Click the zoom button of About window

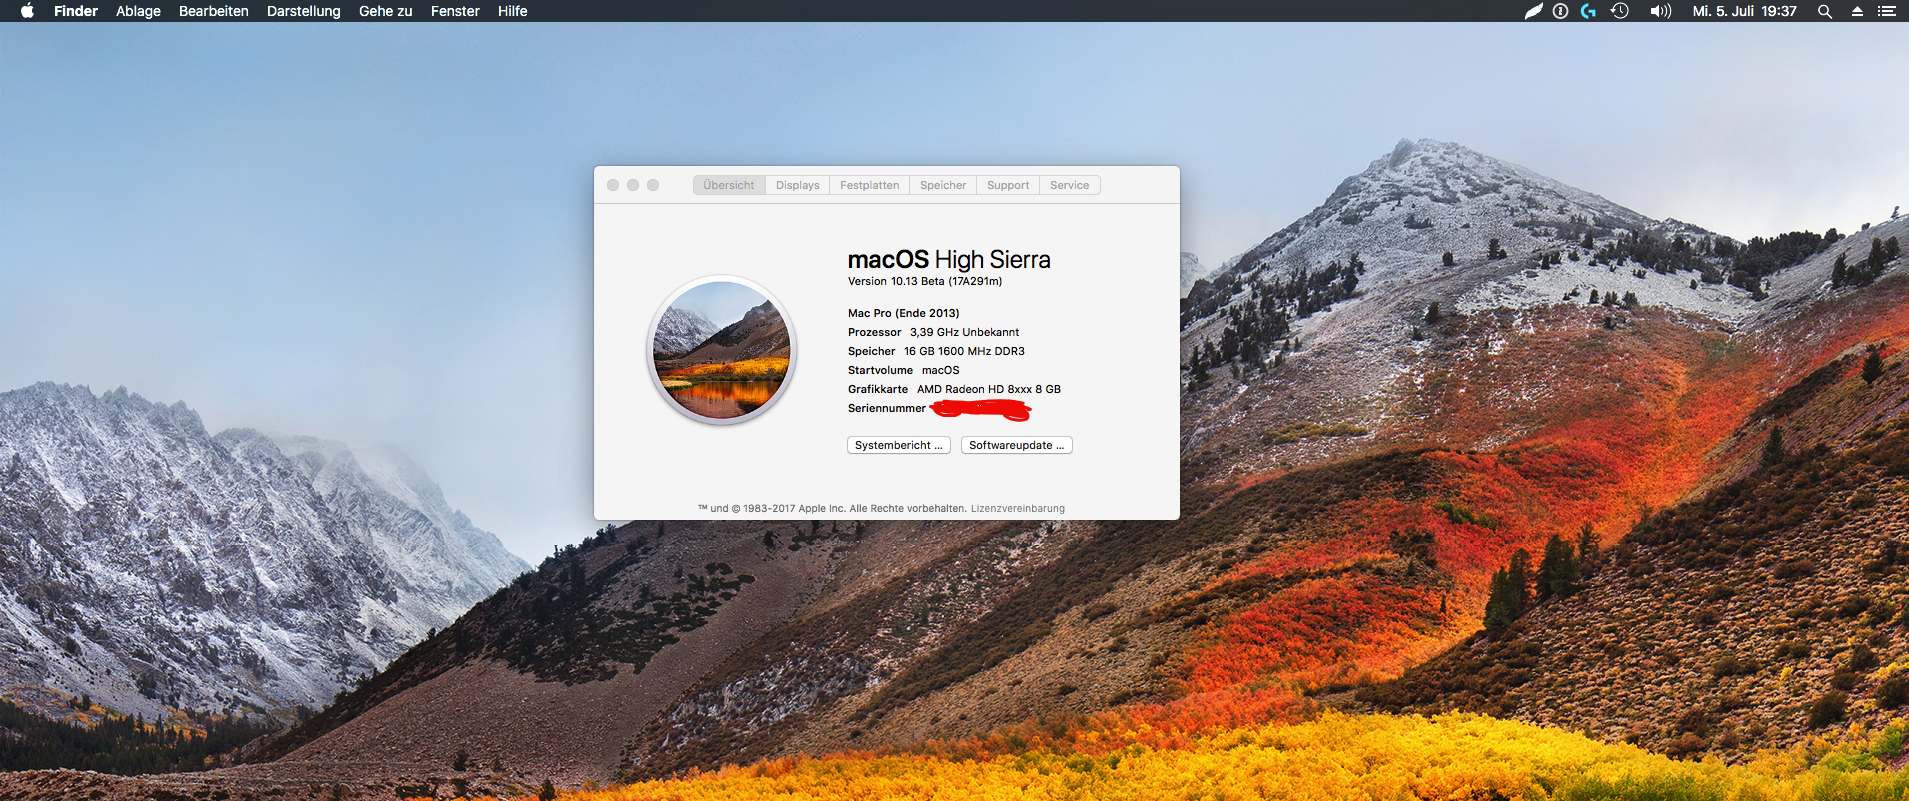(x=653, y=185)
